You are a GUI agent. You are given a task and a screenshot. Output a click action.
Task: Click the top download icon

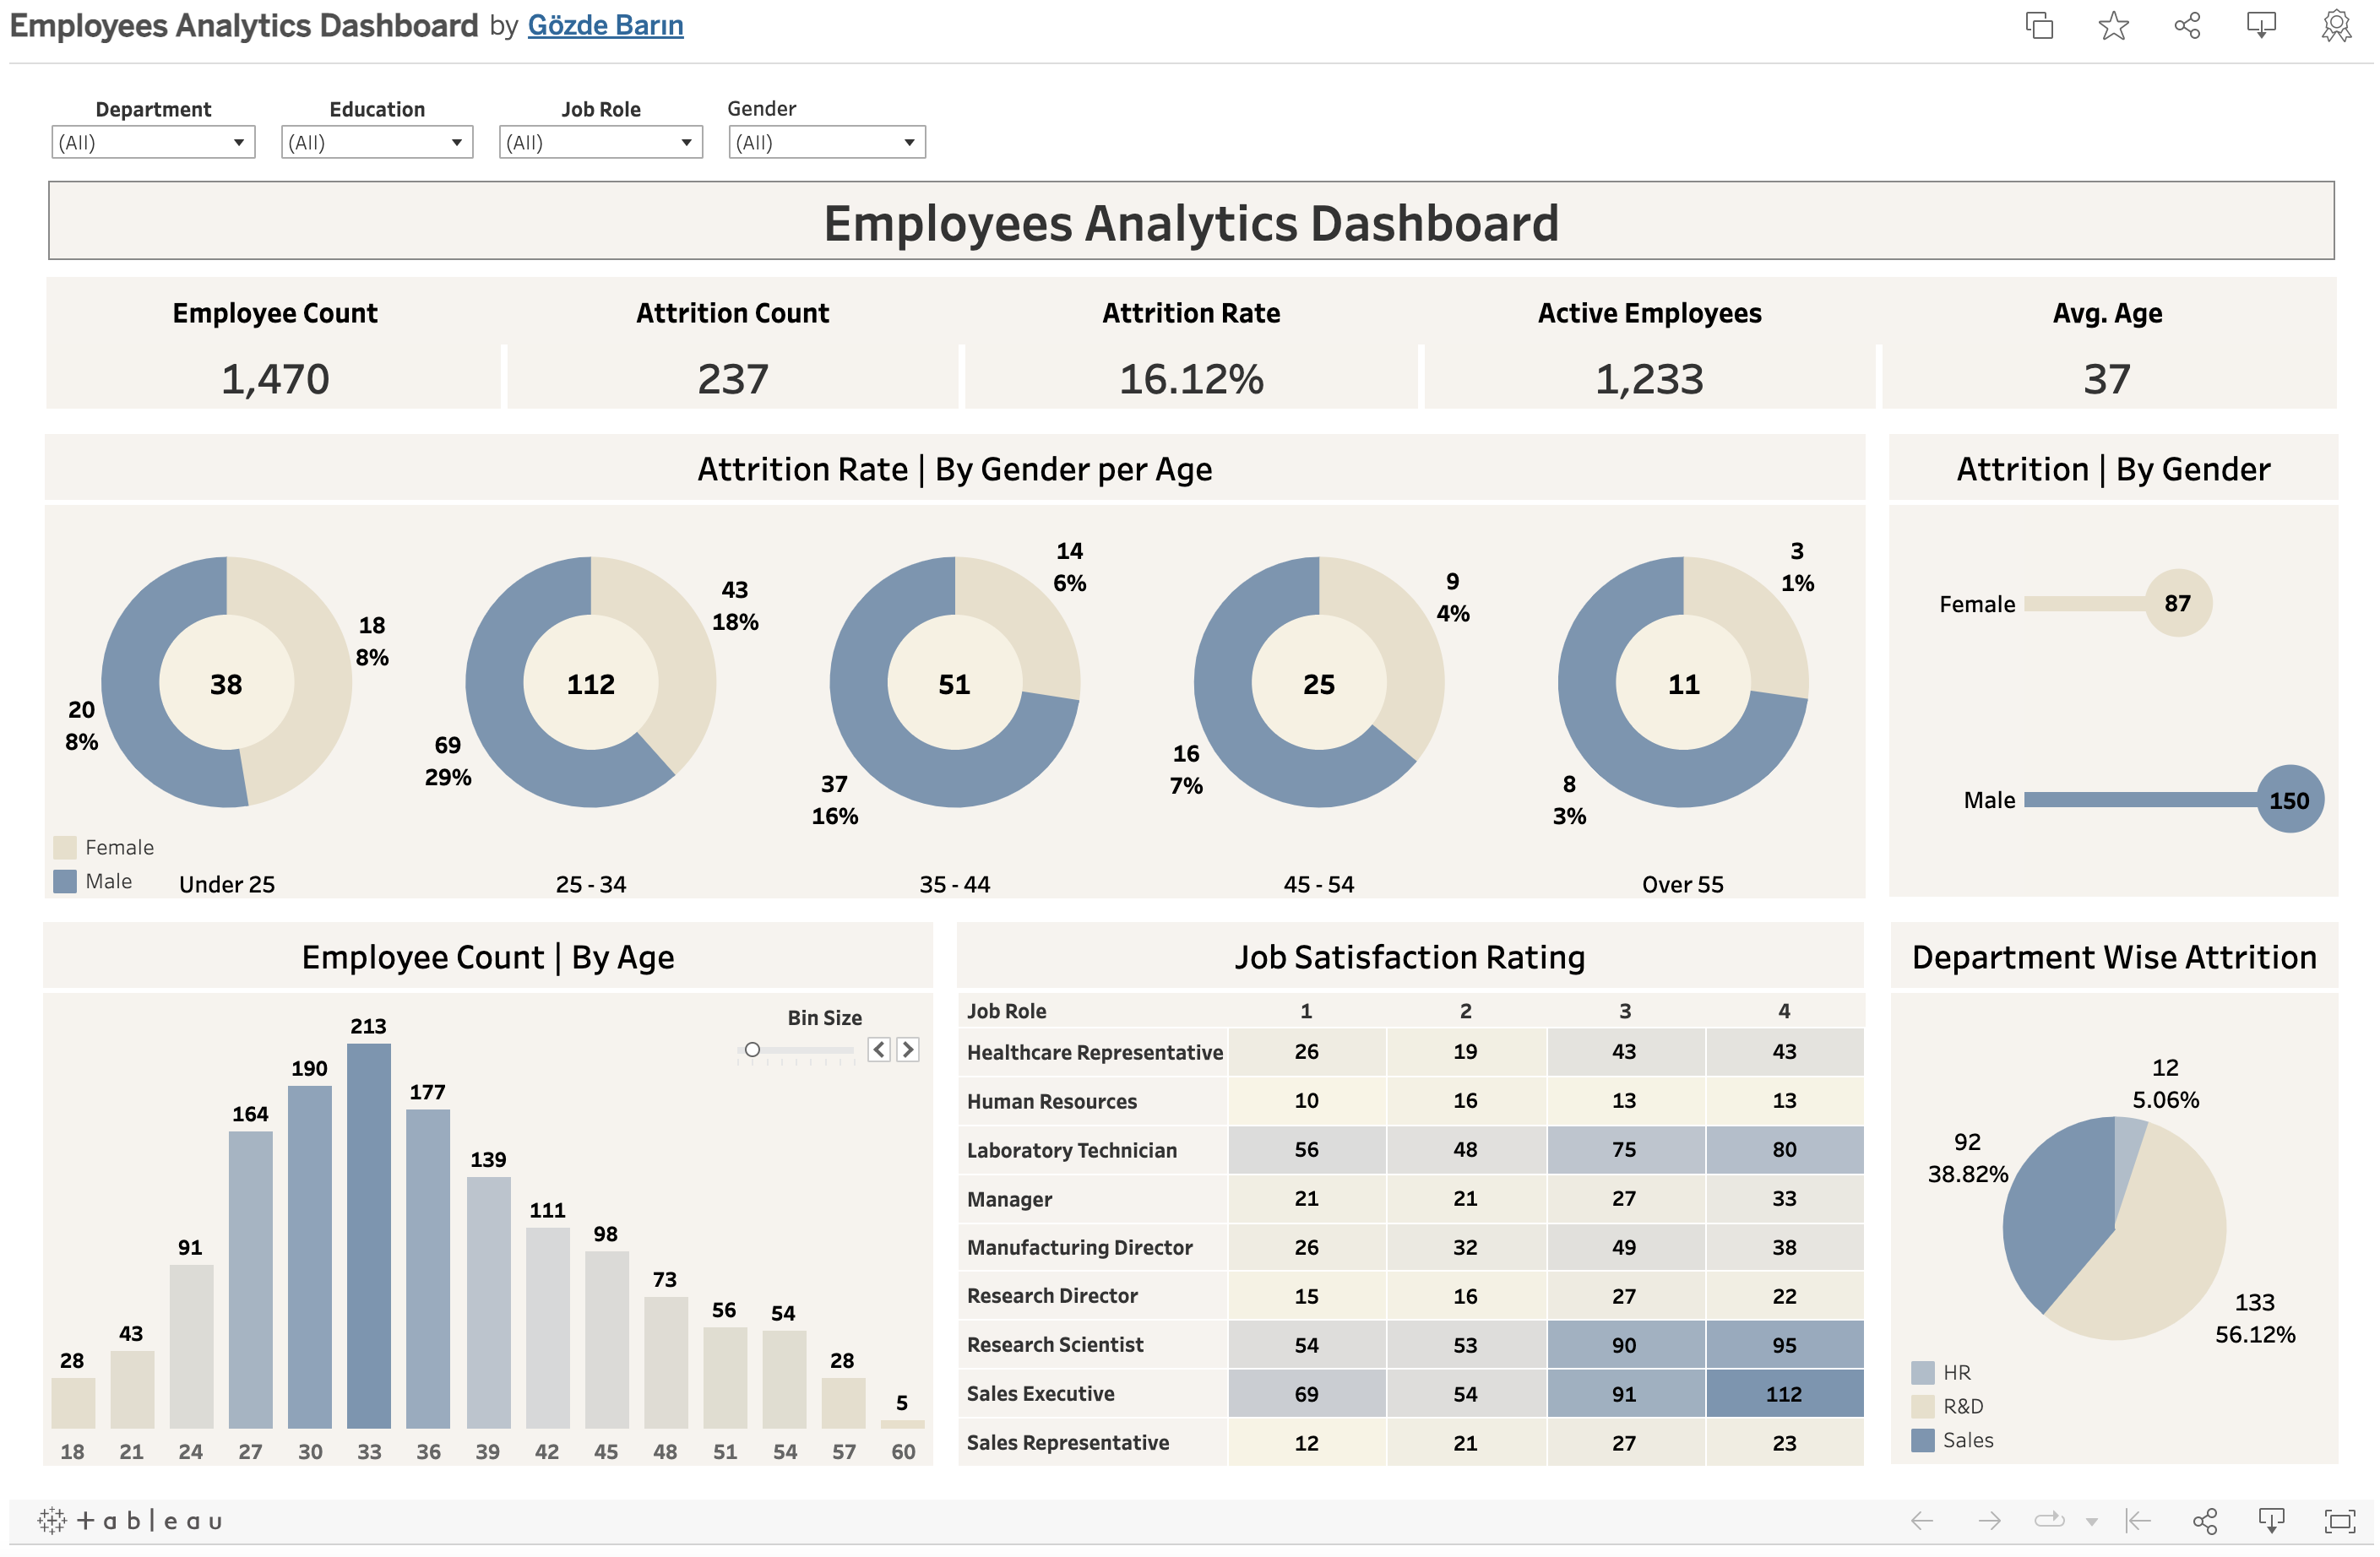click(2261, 25)
